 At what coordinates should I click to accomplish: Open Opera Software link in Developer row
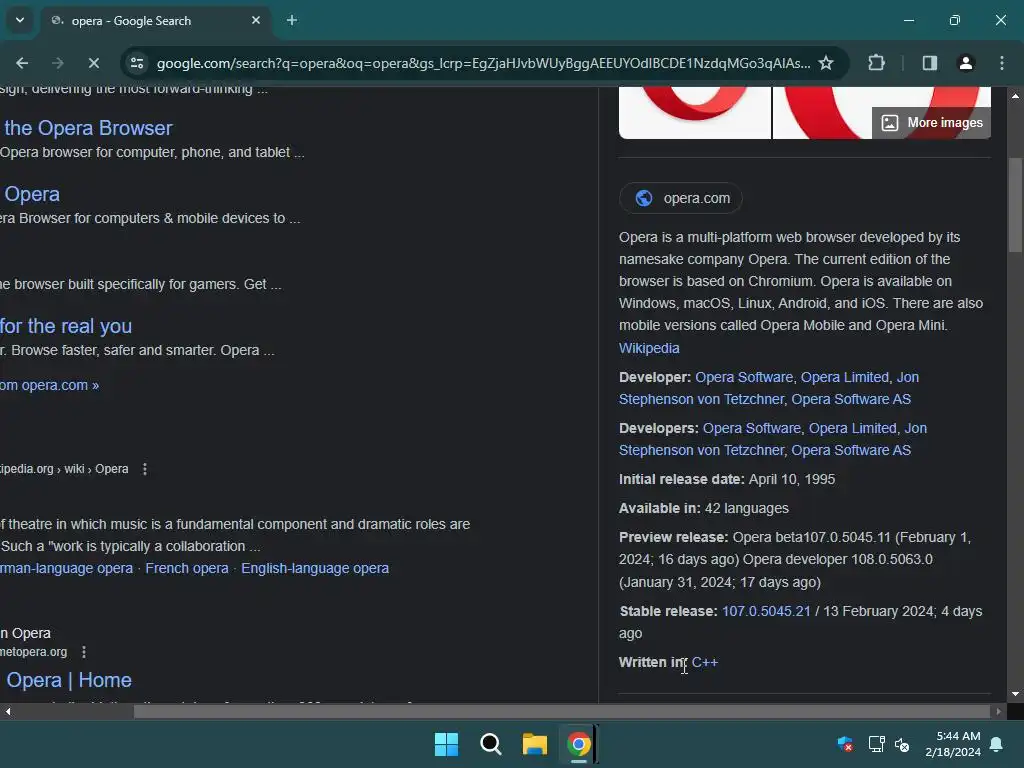coord(744,377)
